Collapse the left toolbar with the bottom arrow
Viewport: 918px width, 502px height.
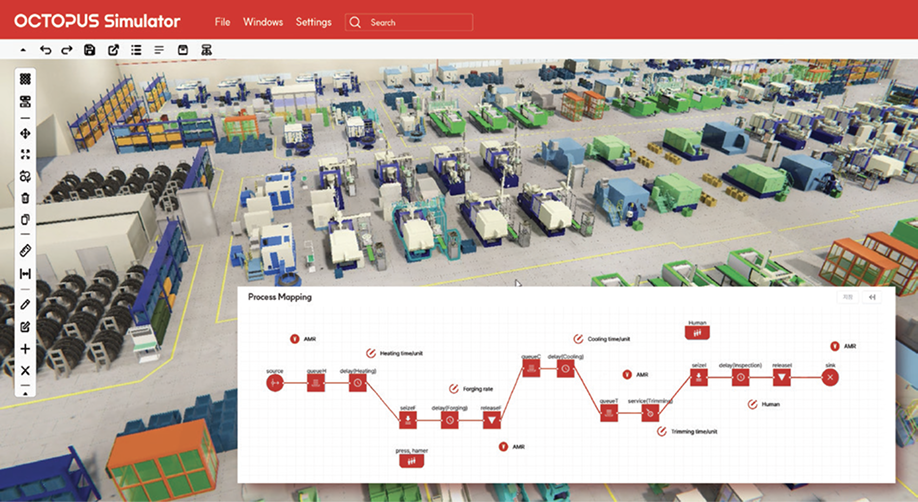click(25, 394)
